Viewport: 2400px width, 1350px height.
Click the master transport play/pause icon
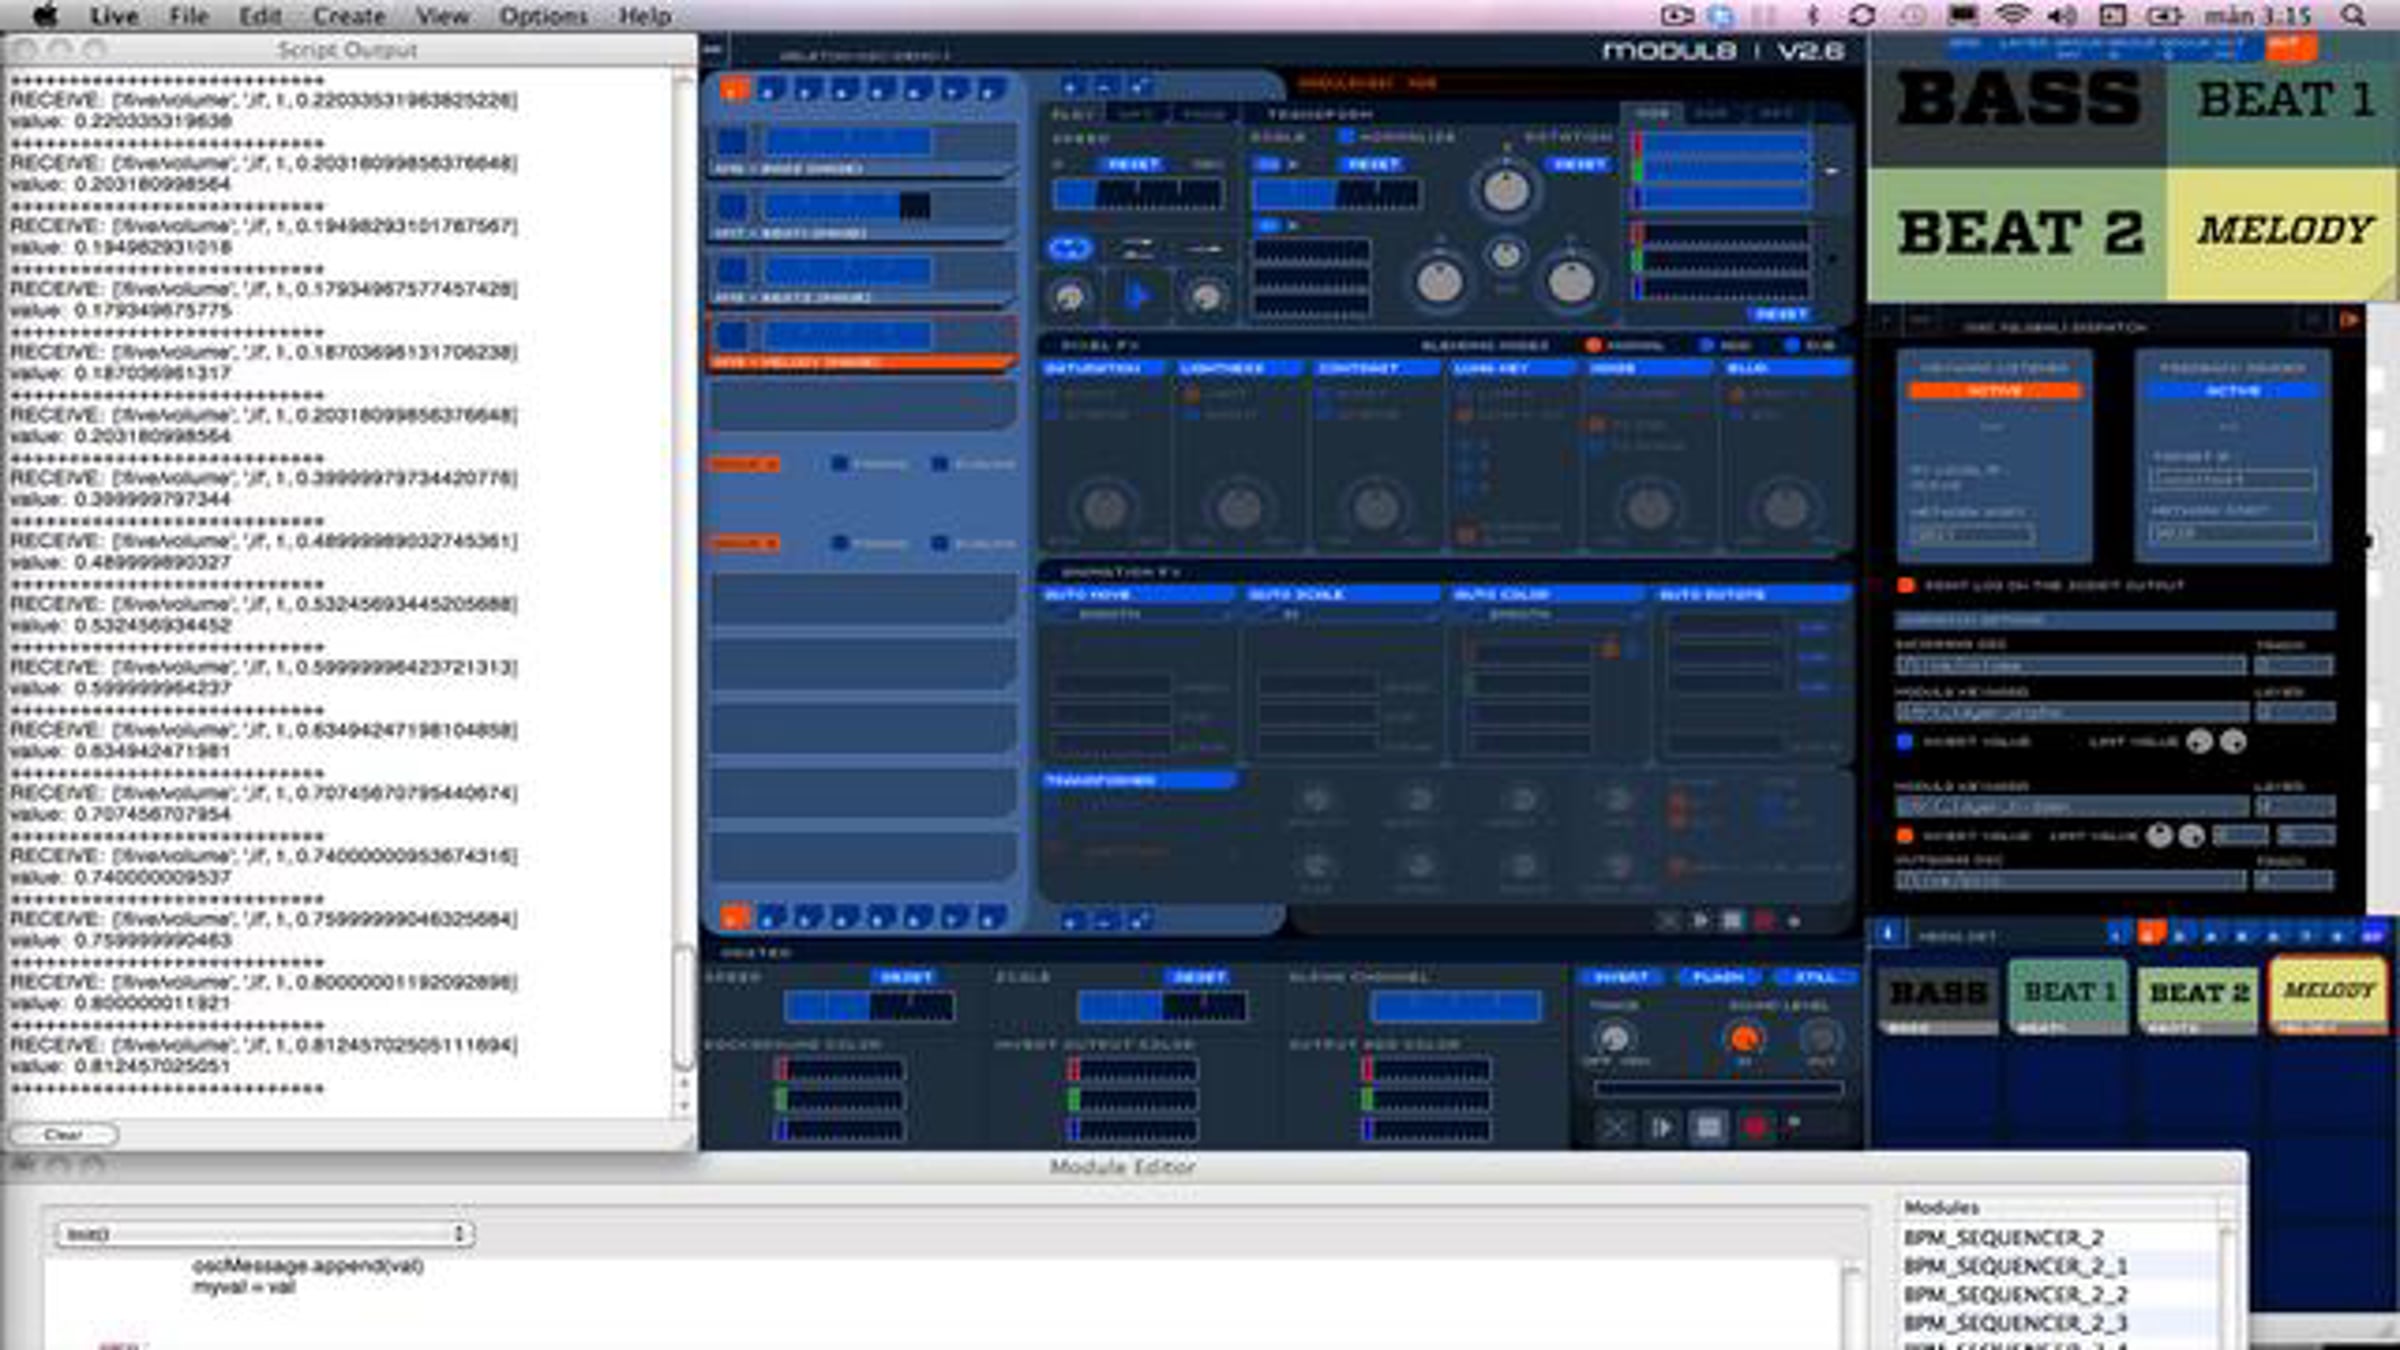pos(1661,1128)
